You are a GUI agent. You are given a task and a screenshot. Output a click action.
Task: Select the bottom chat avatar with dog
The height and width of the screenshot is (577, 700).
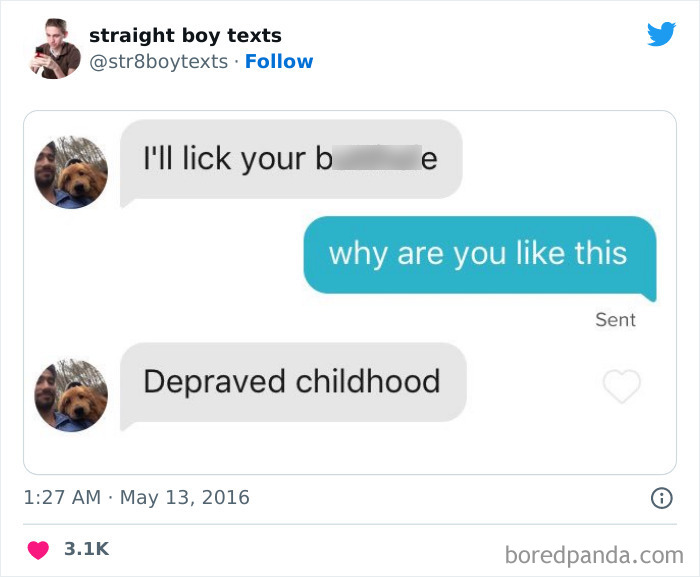(71, 395)
